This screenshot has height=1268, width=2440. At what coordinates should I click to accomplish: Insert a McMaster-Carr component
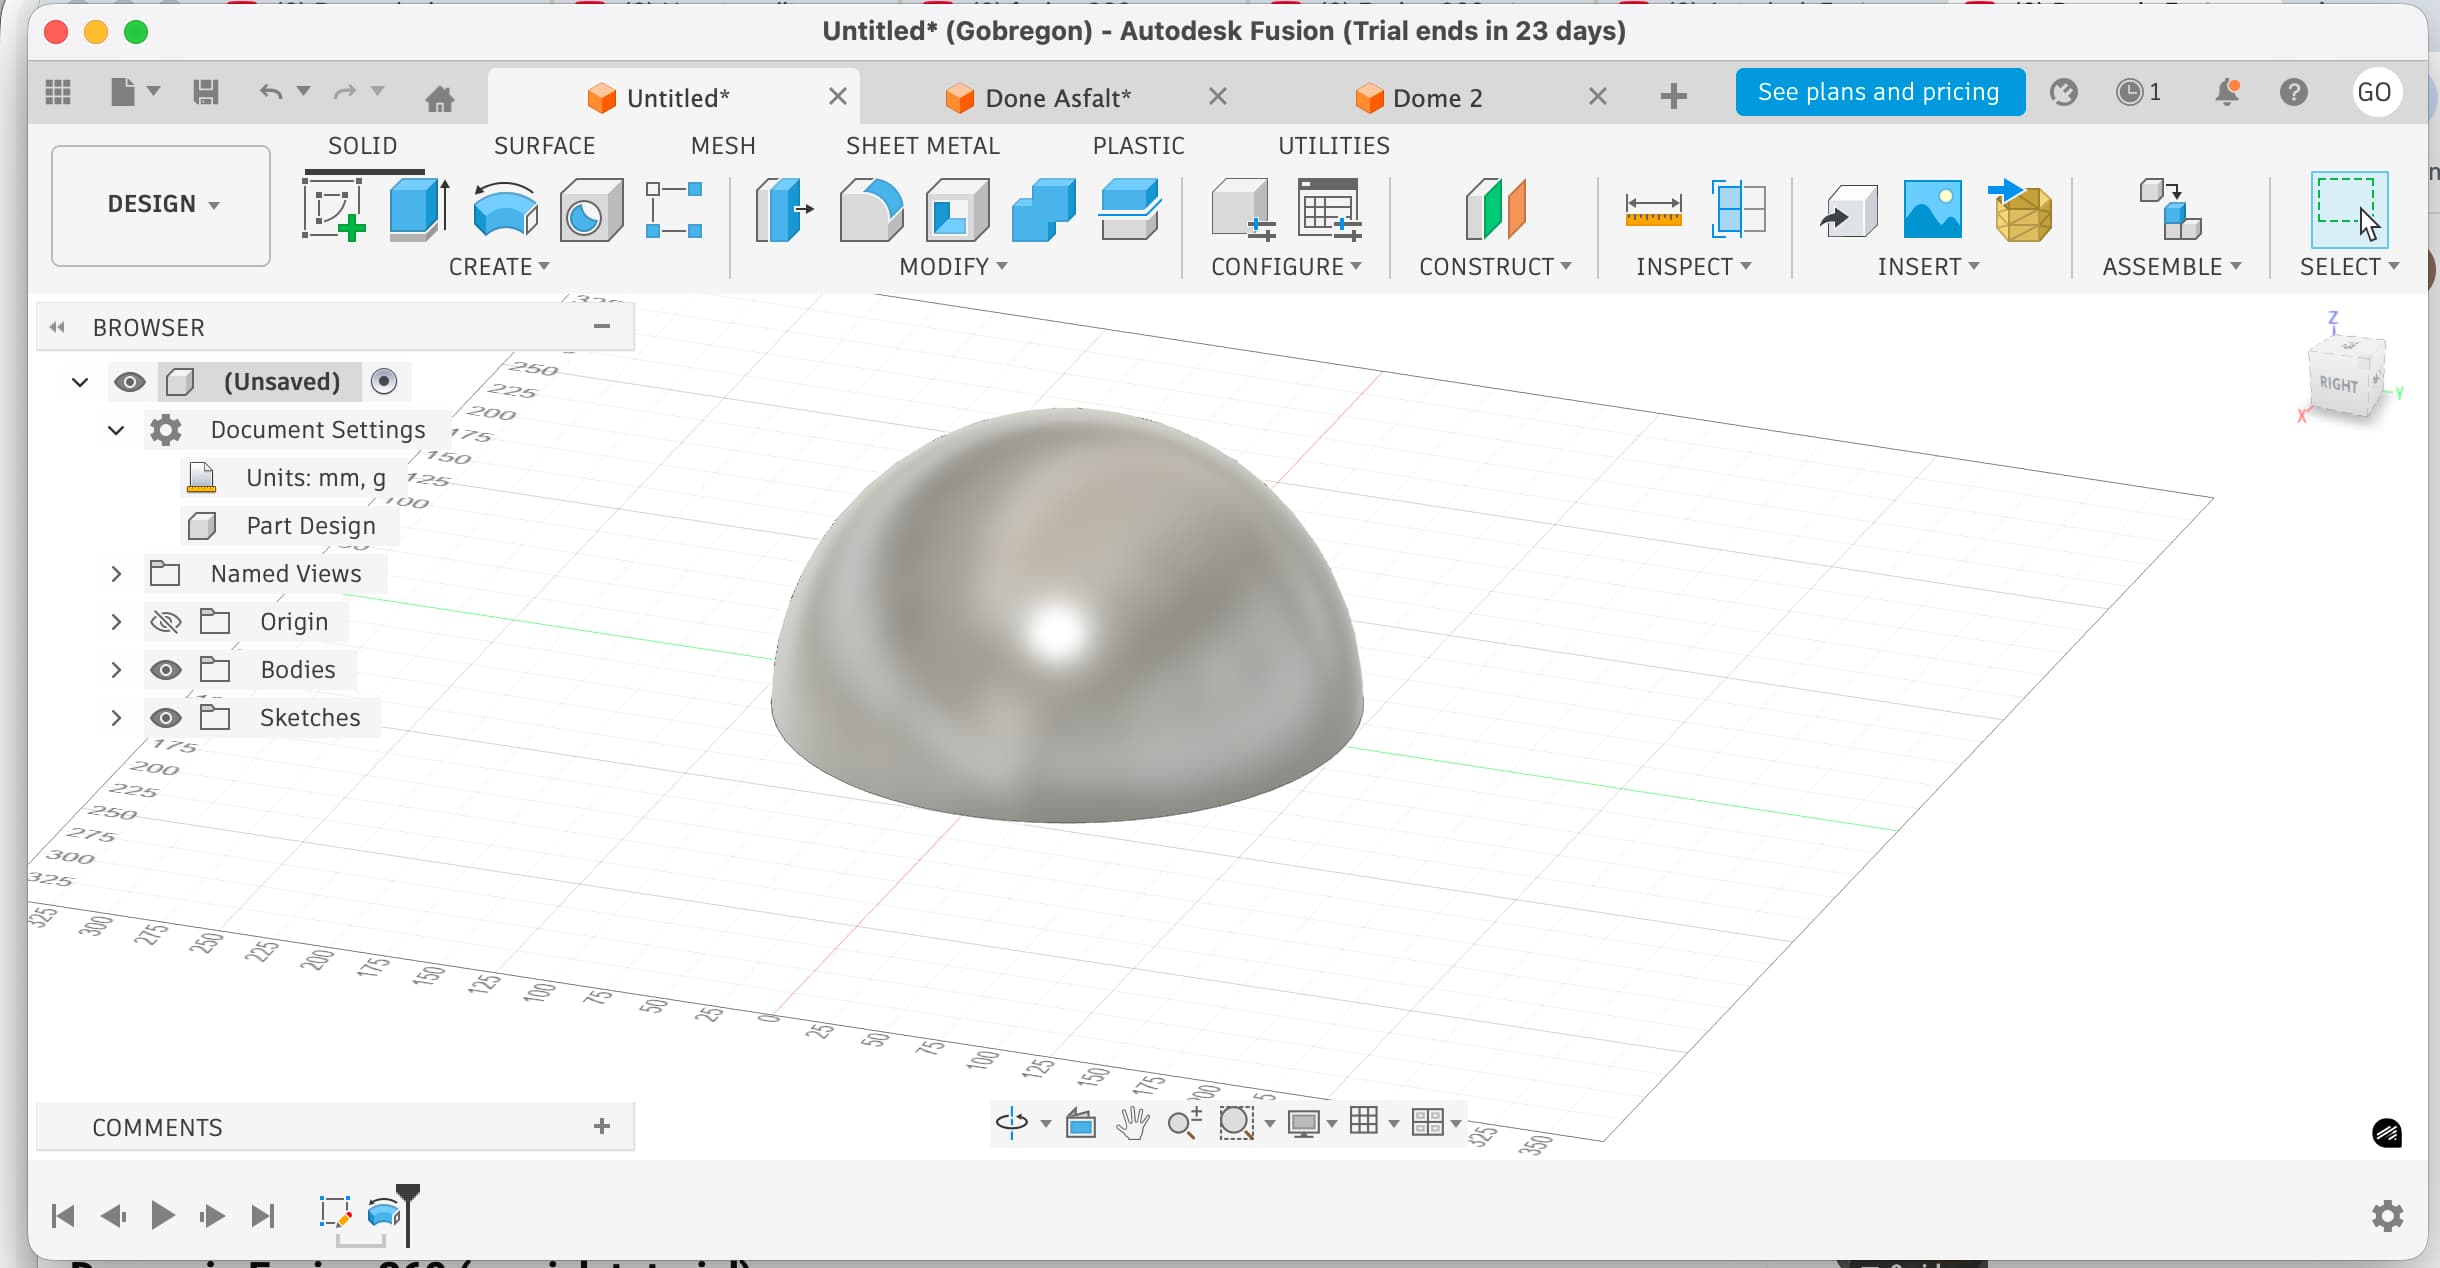click(x=2022, y=212)
